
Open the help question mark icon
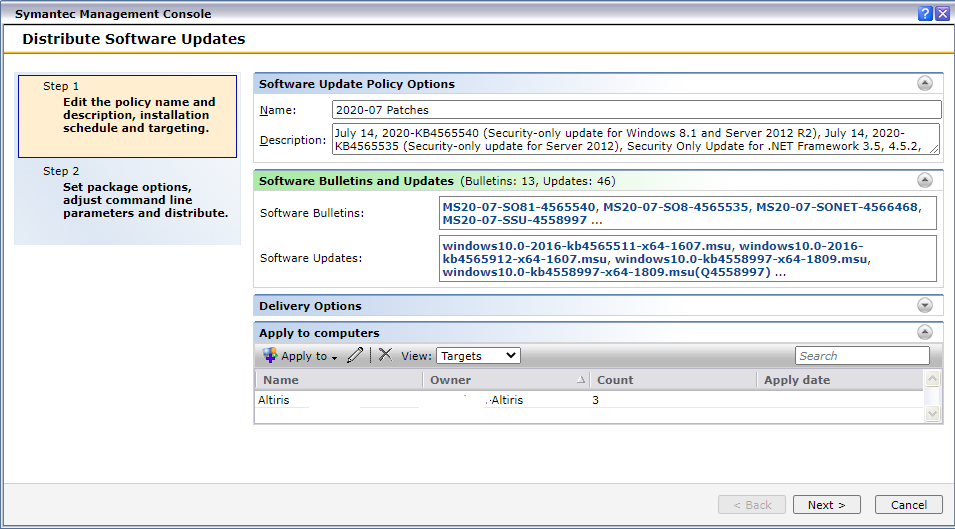(925, 13)
